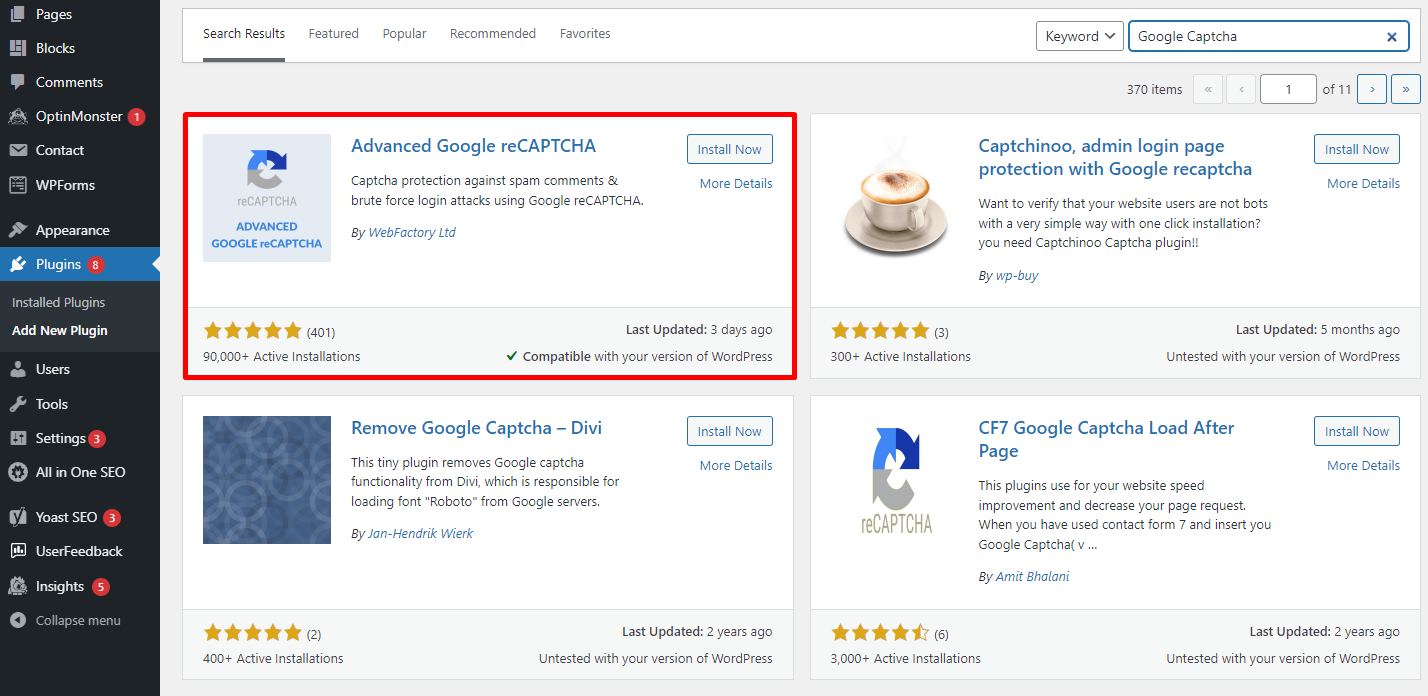Click the WPForms icon in sidebar
Image resolution: width=1428 pixels, height=696 pixels.
17,185
